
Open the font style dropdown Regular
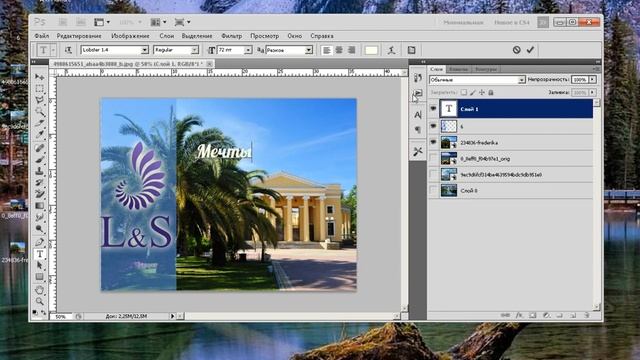click(195, 50)
